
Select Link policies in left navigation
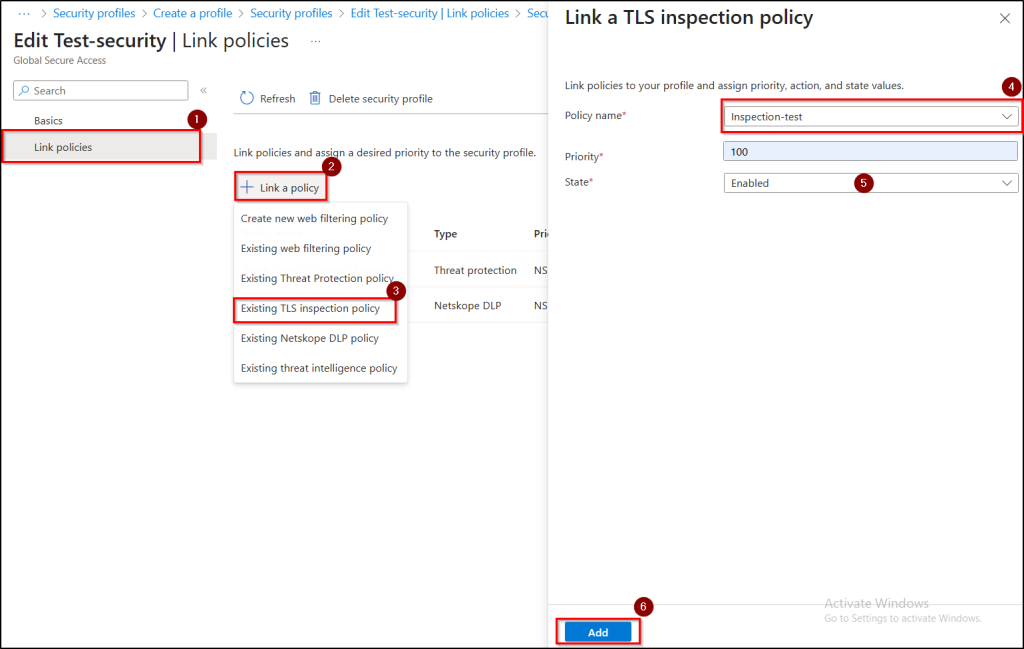[63, 147]
